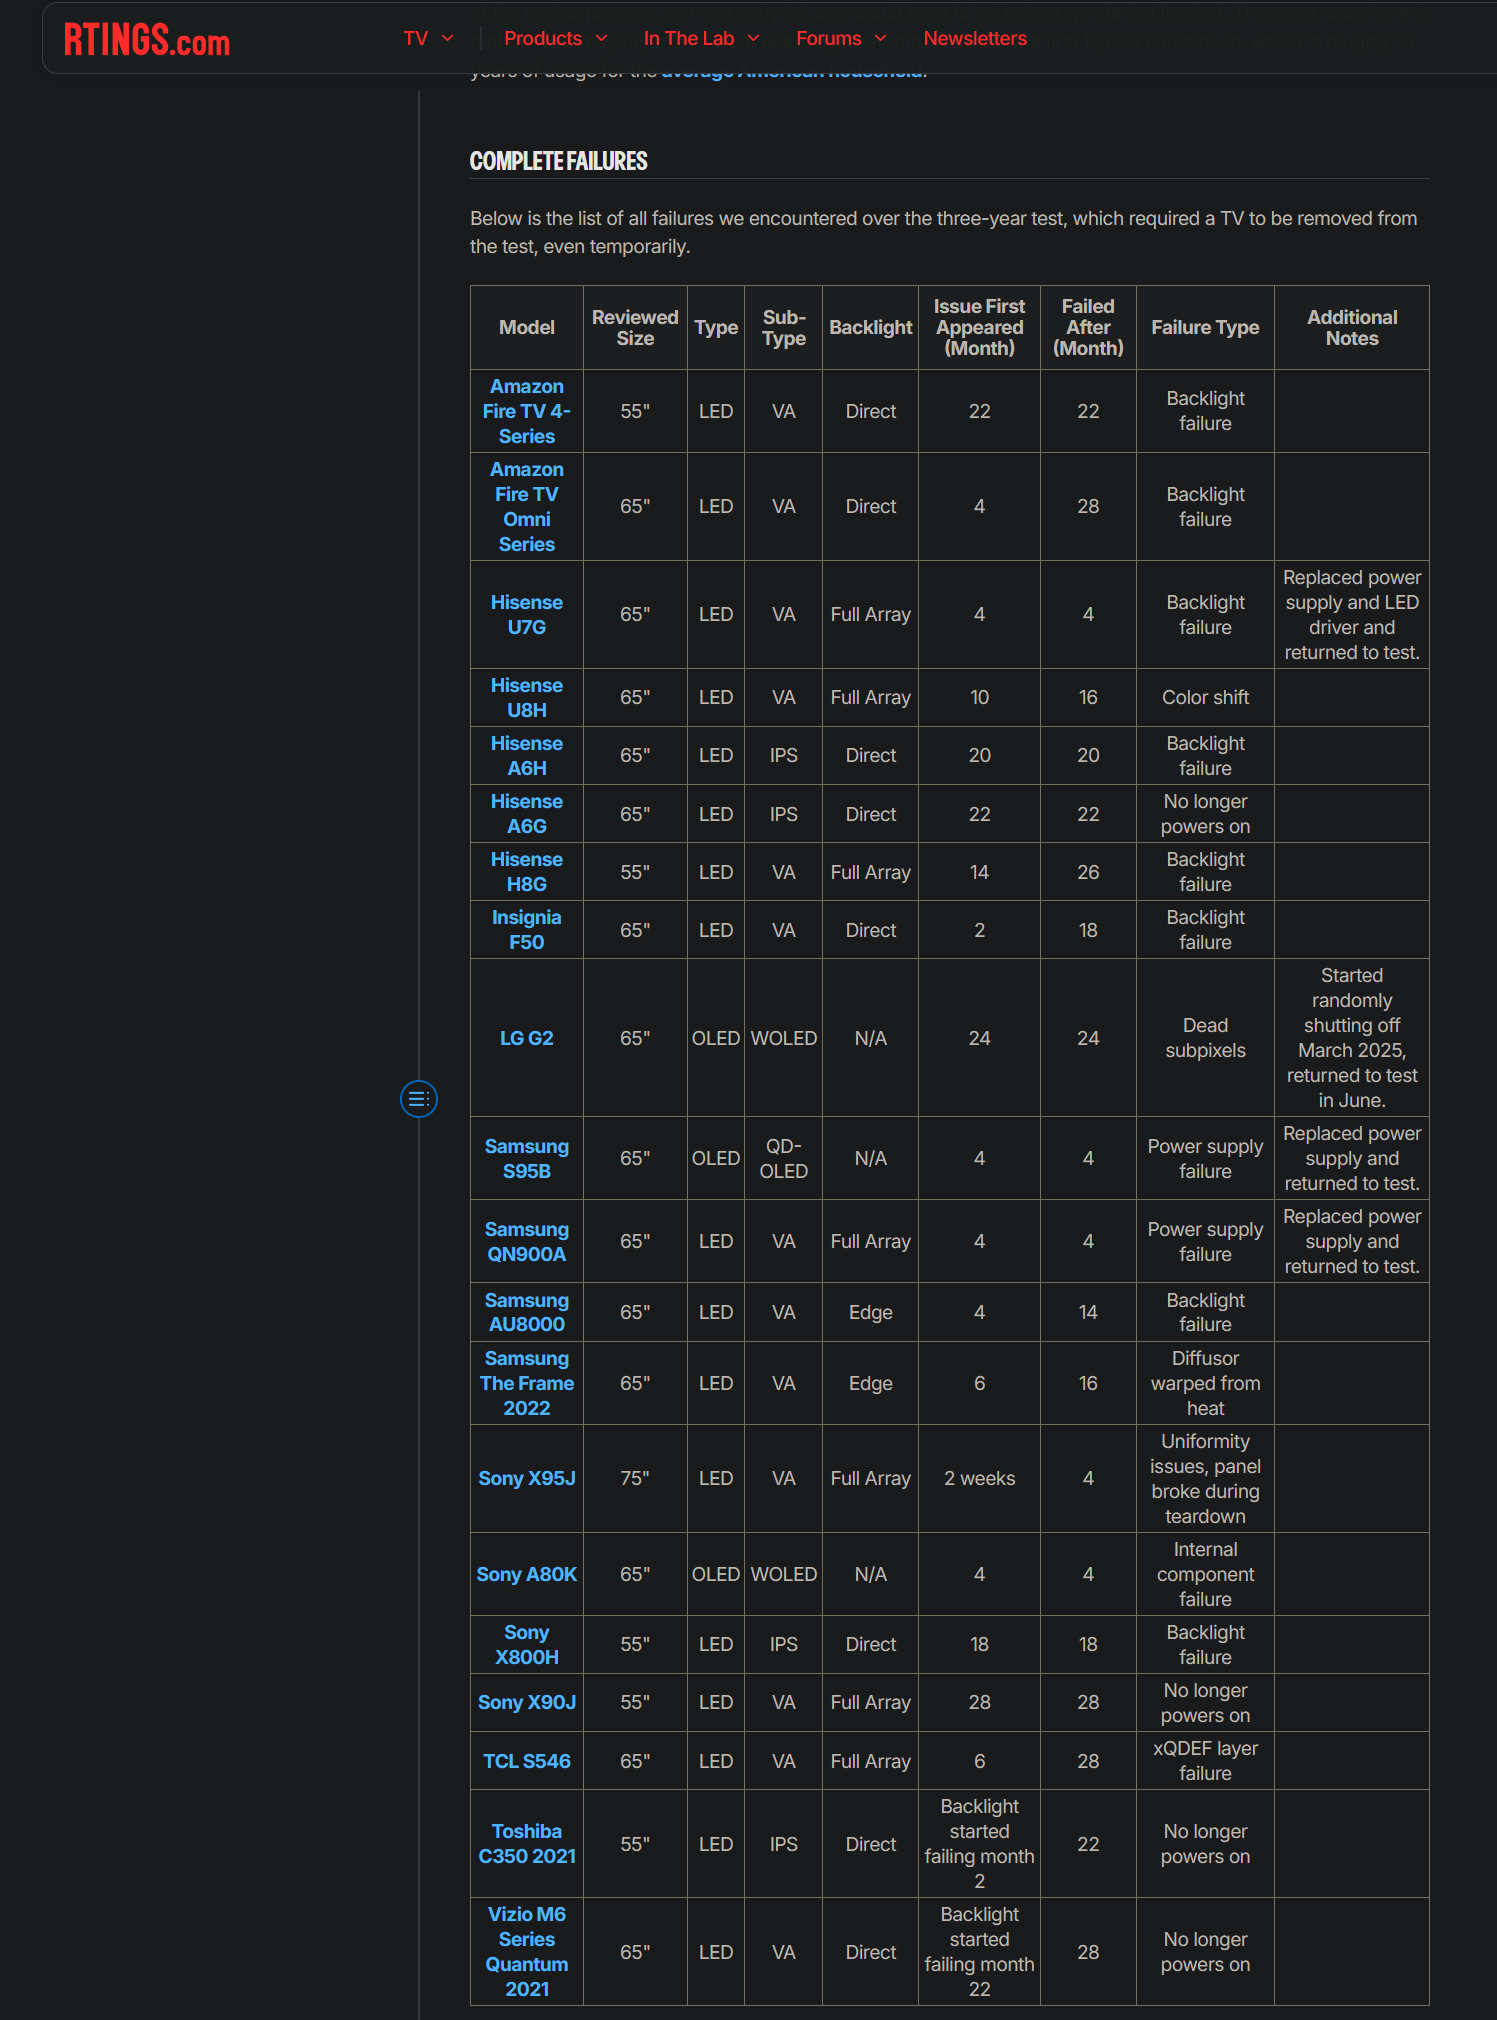The width and height of the screenshot is (1497, 2020).
Task: Go to RTINGS.com home logo
Action: [x=147, y=40]
